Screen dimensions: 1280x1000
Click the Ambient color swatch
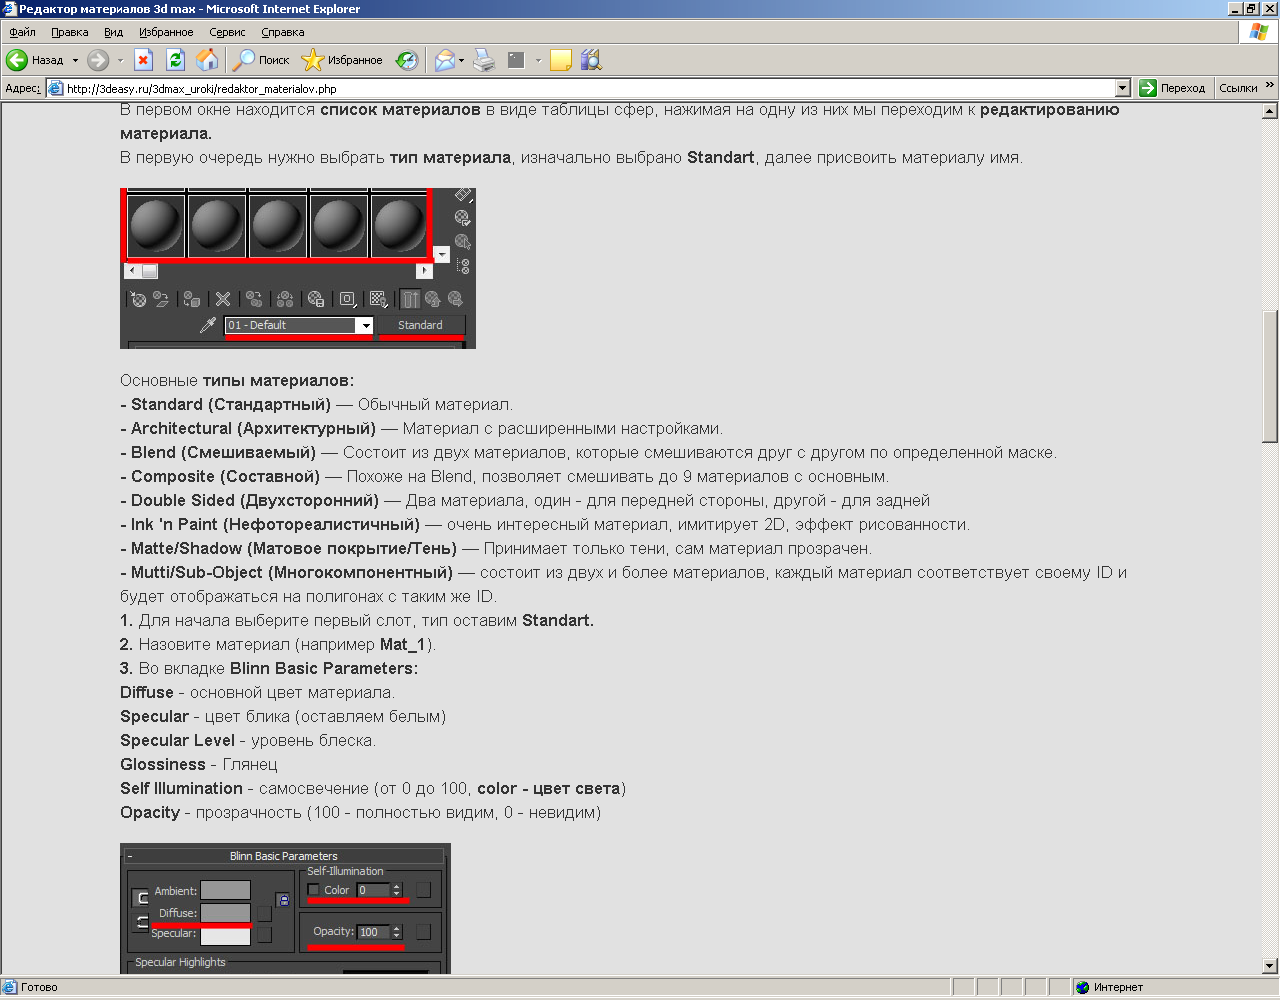(x=225, y=891)
